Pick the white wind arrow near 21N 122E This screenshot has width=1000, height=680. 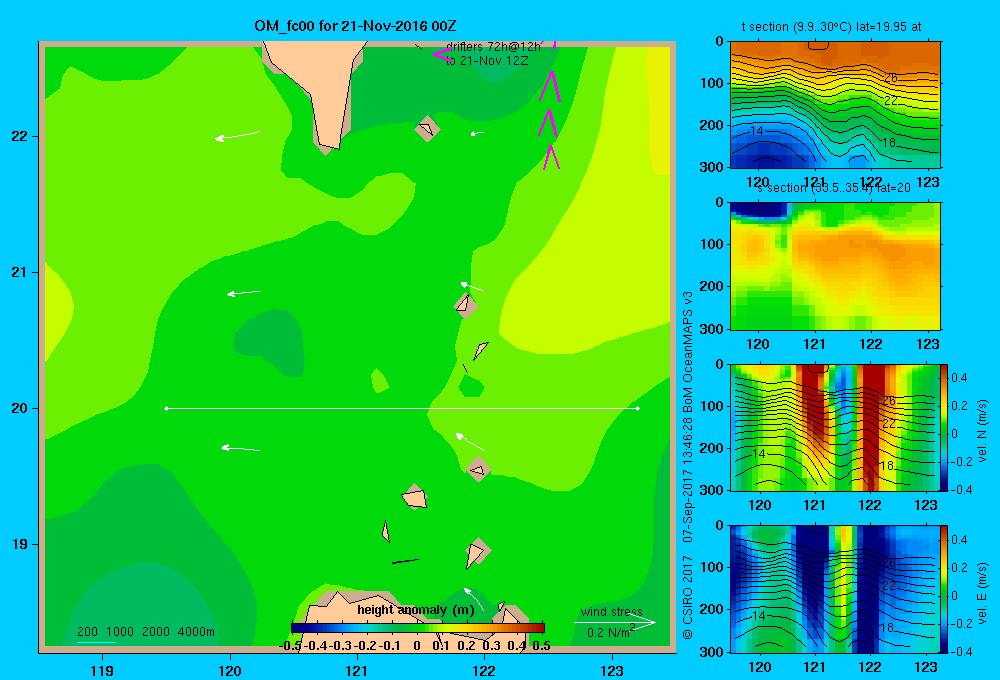pyautogui.click(x=472, y=286)
